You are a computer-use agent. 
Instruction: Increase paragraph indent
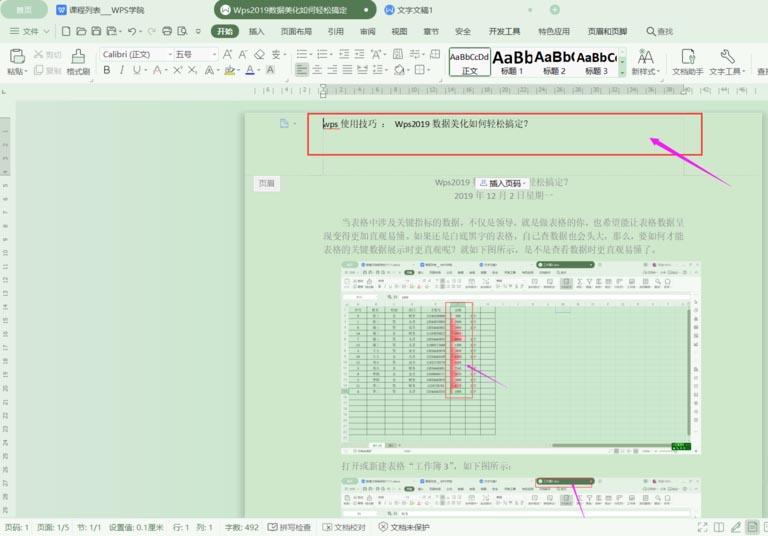tap(360, 54)
